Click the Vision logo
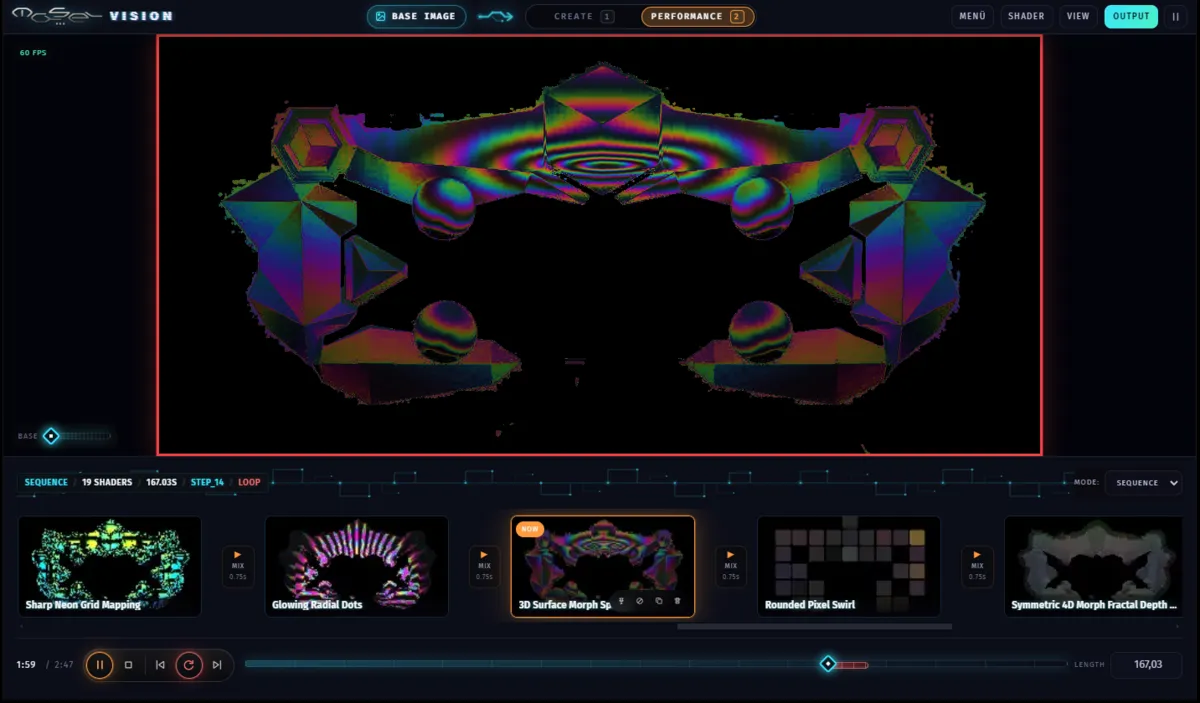The height and width of the screenshot is (703, 1200). point(92,16)
